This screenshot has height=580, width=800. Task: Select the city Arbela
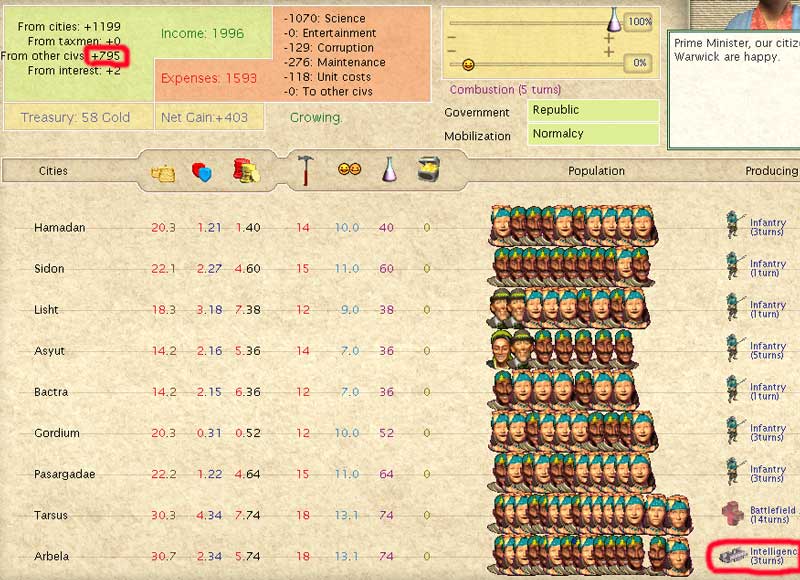pos(51,556)
